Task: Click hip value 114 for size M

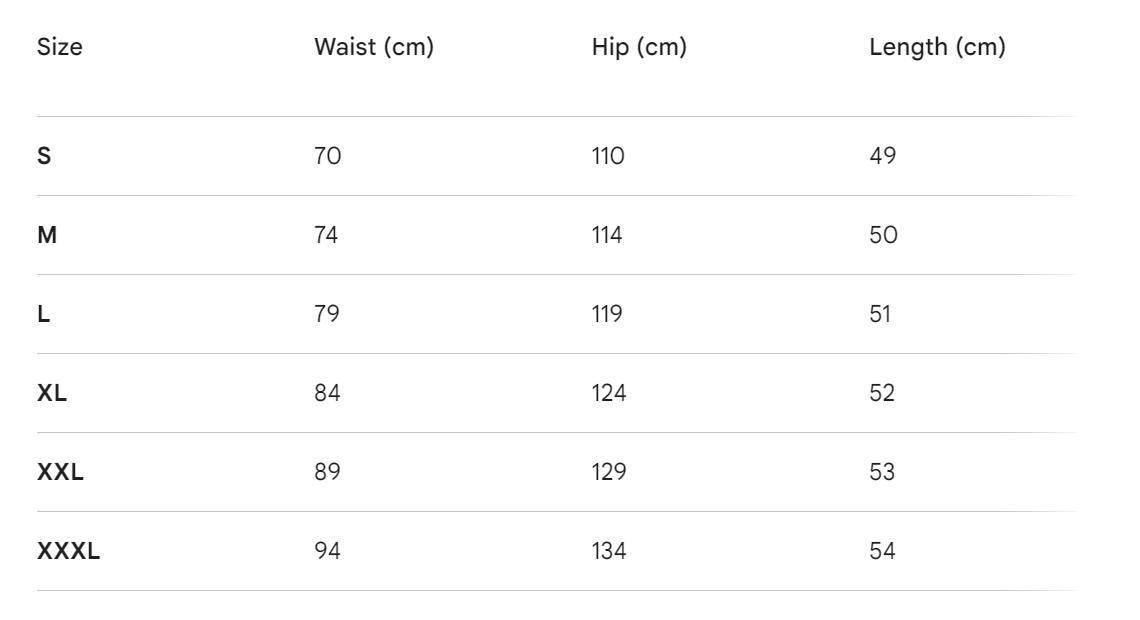Action: pyautogui.click(x=607, y=235)
